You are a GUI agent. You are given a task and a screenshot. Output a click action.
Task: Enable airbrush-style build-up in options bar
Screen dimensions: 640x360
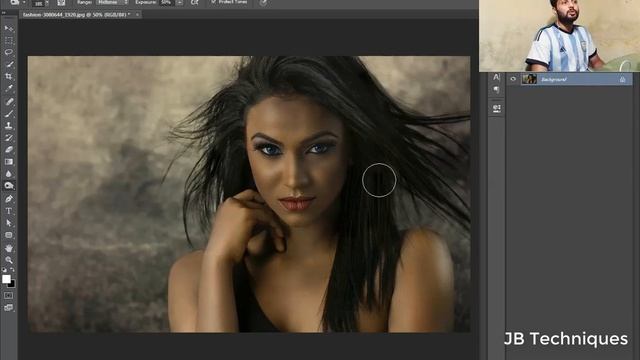[x=195, y=2]
